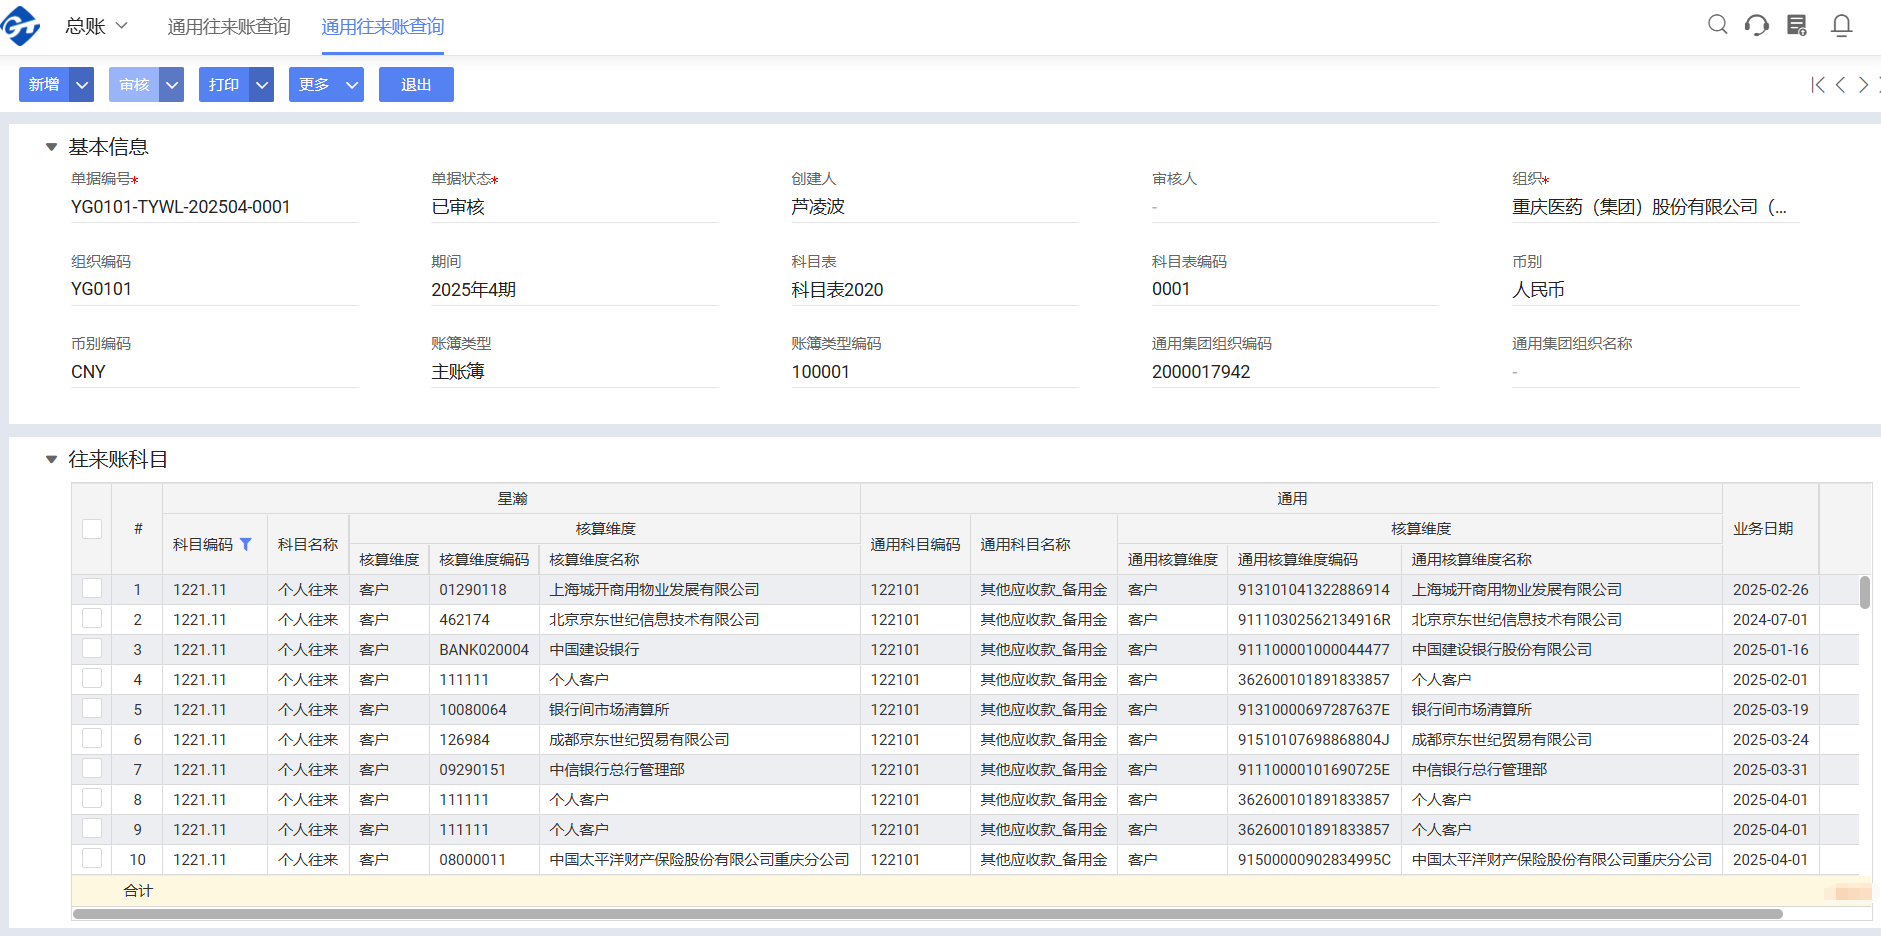Screen dimensions: 1881x936
Task: Expand the 新增 button dropdown arrow
Action: click(x=82, y=85)
